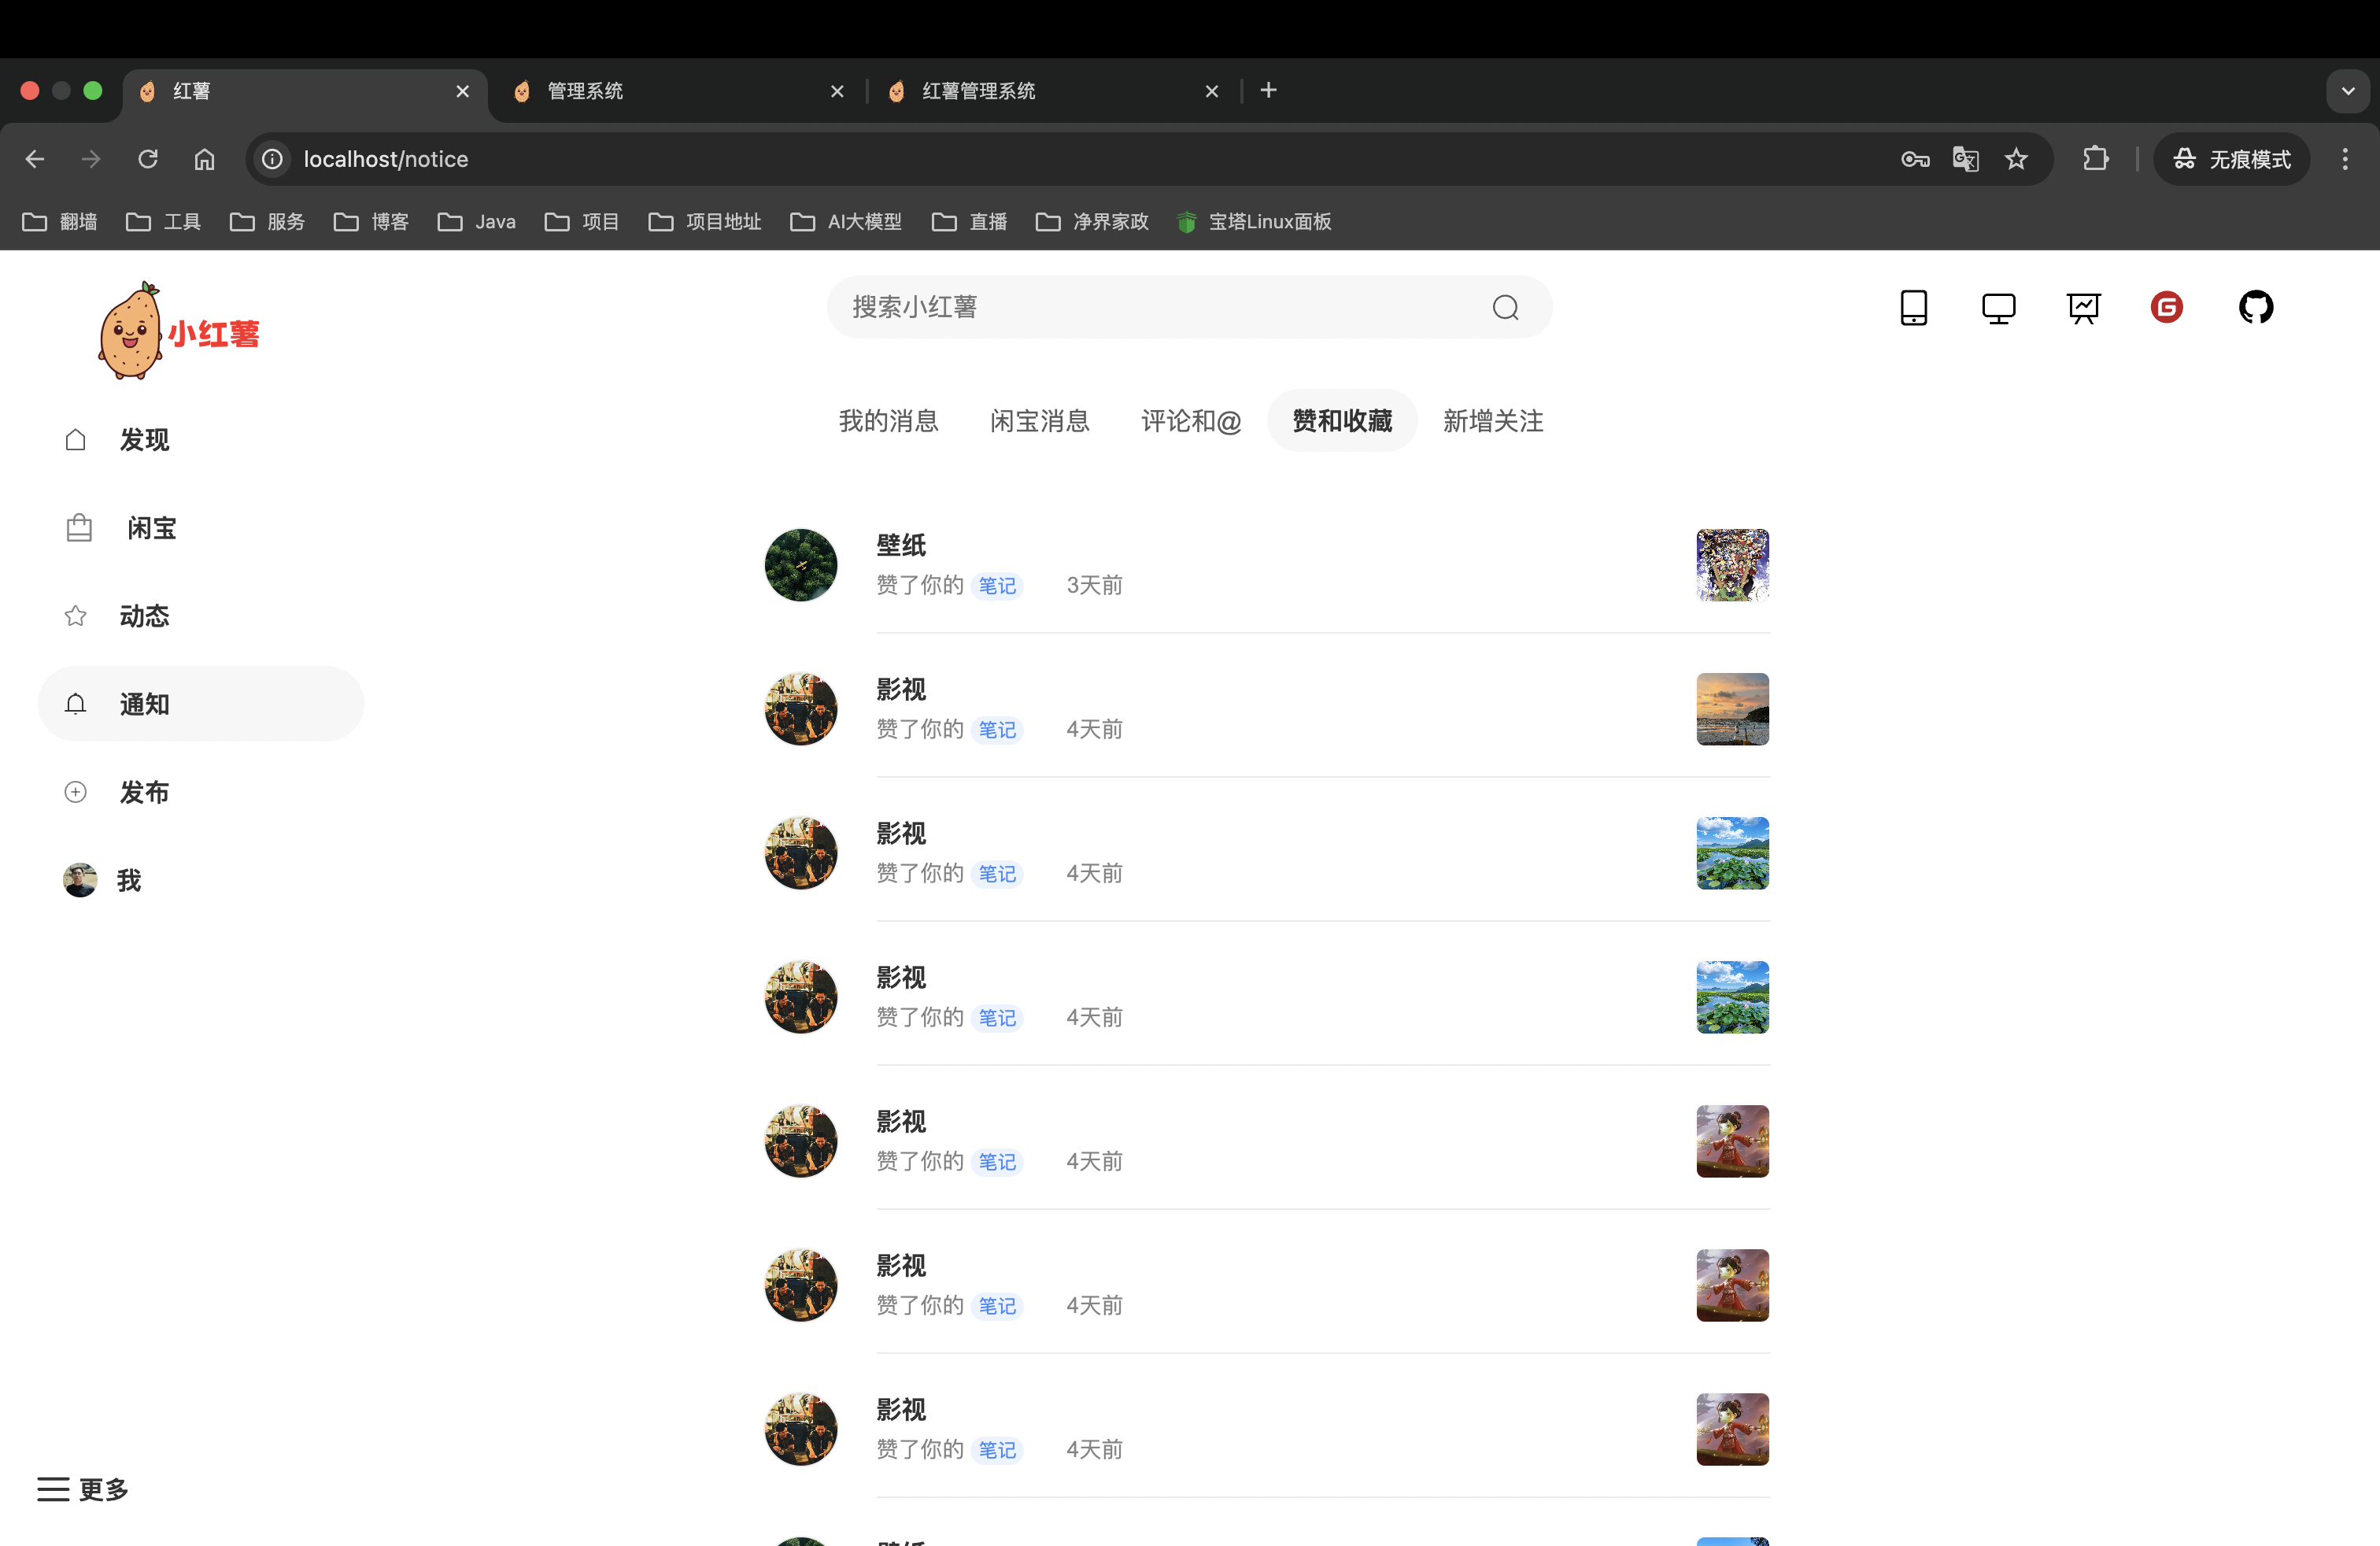
Task: Go to 发现 in the sidebar
Action: tap(143, 440)
